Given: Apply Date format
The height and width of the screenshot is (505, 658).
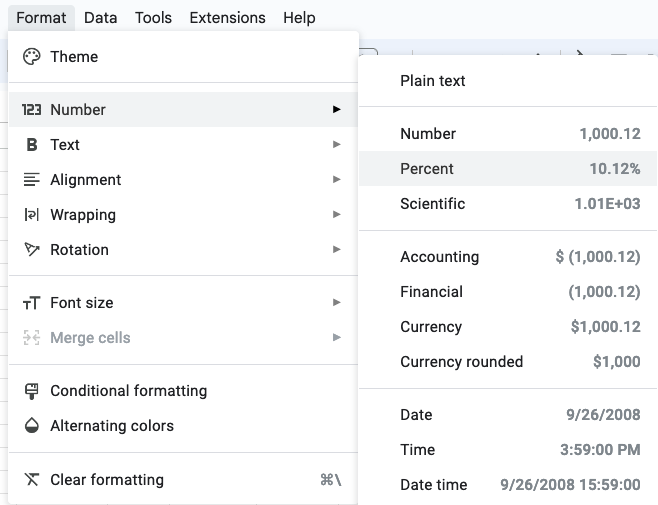Looking at the screenshot, I should [508, 415].
